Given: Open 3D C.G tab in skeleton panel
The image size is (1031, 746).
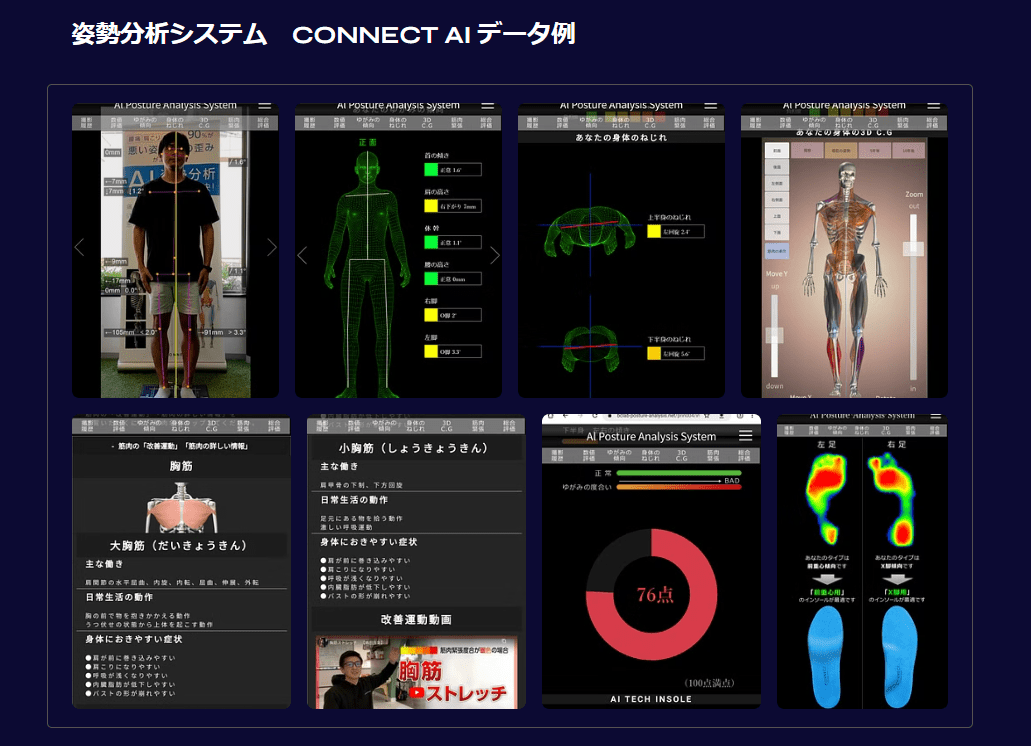Looking at the screenshot, I should pos(873,123).
